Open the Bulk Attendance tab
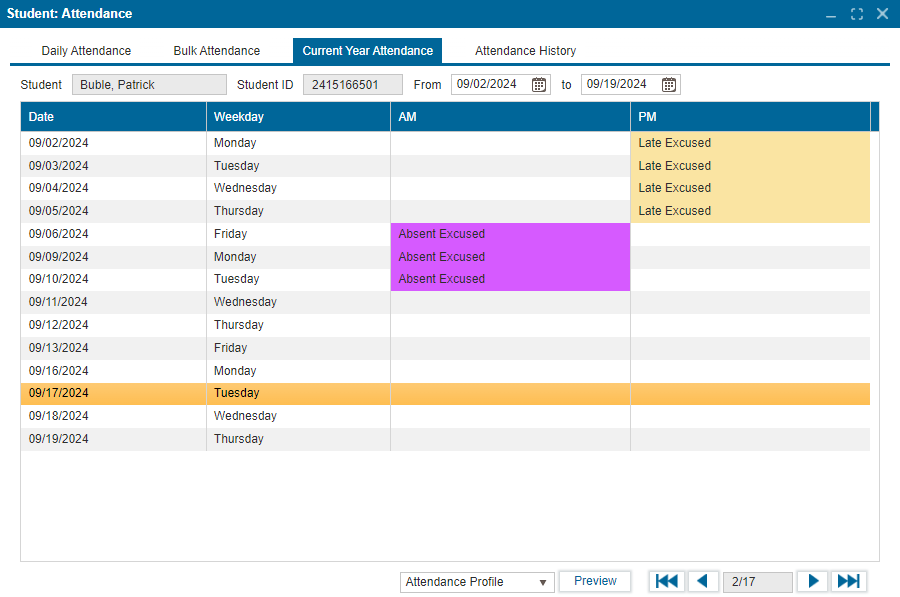Image resolution: width=900 pixels, height=597 pixels. [216, 51]
